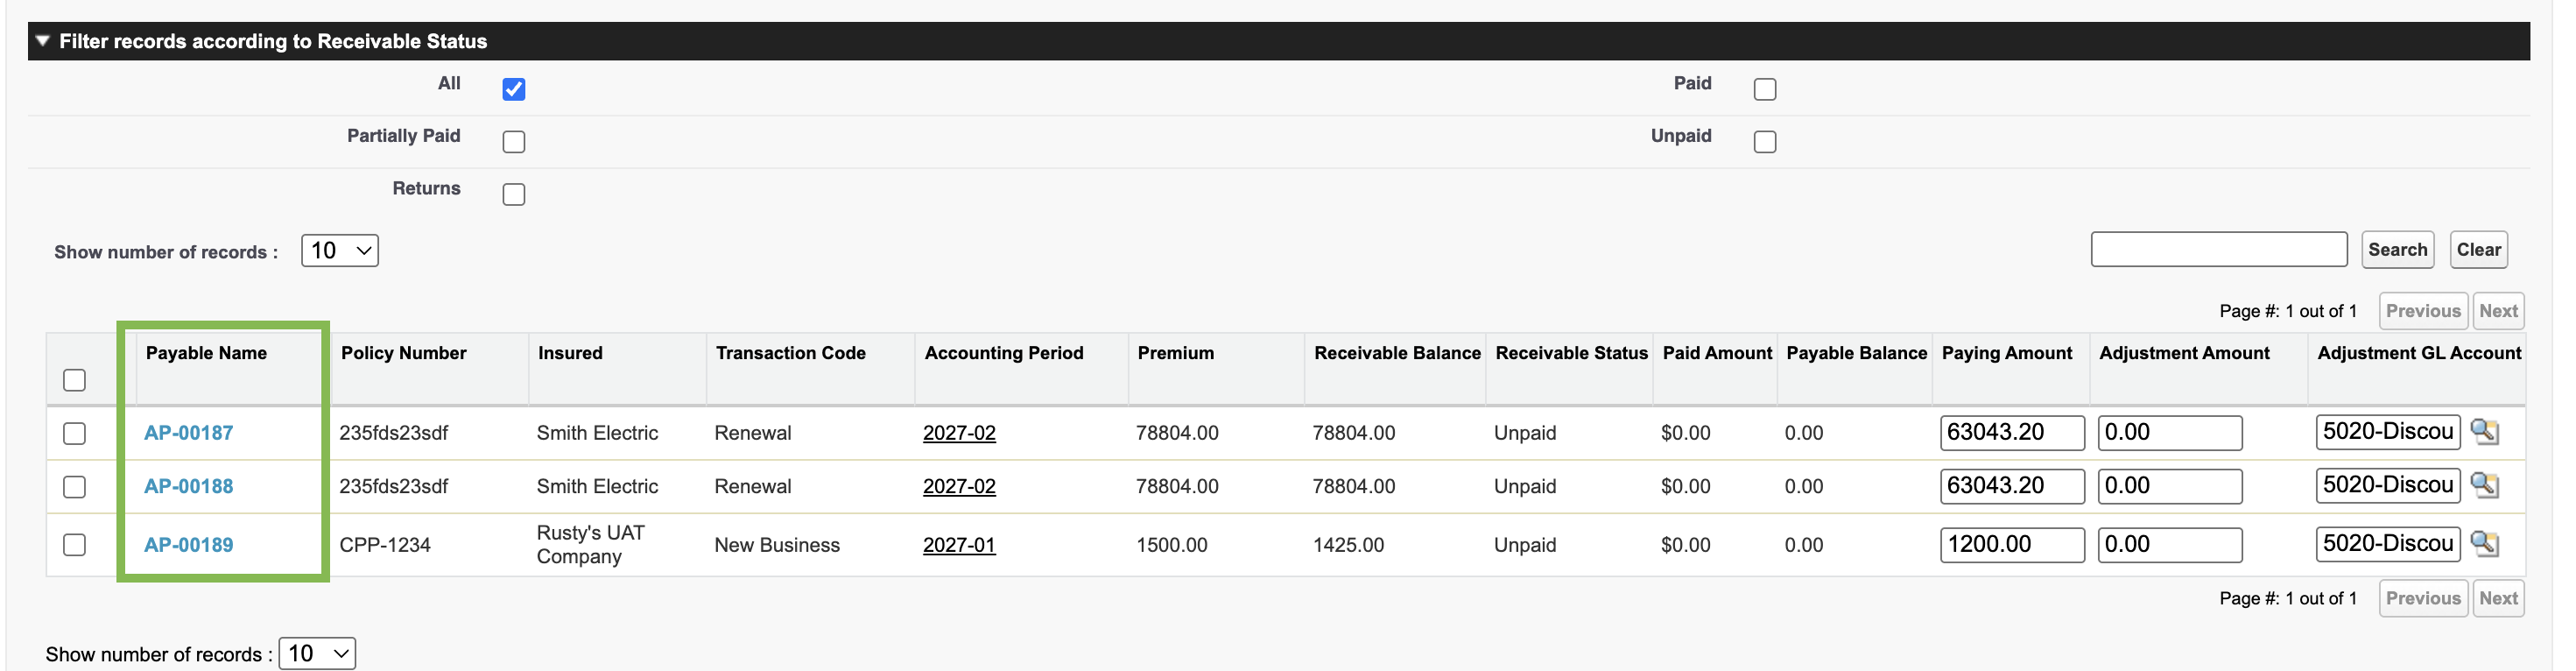Screen dimensions: 2576x671
Task: Edit Paying Amount field showing 1200.00
Action: [x=2012, y=545]
